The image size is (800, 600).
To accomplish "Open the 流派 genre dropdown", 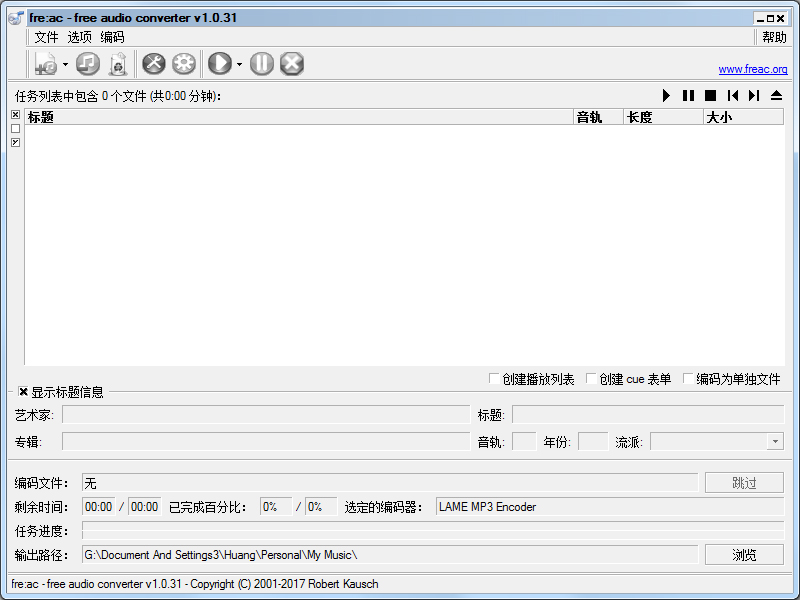I will click(x=775, y=441).
